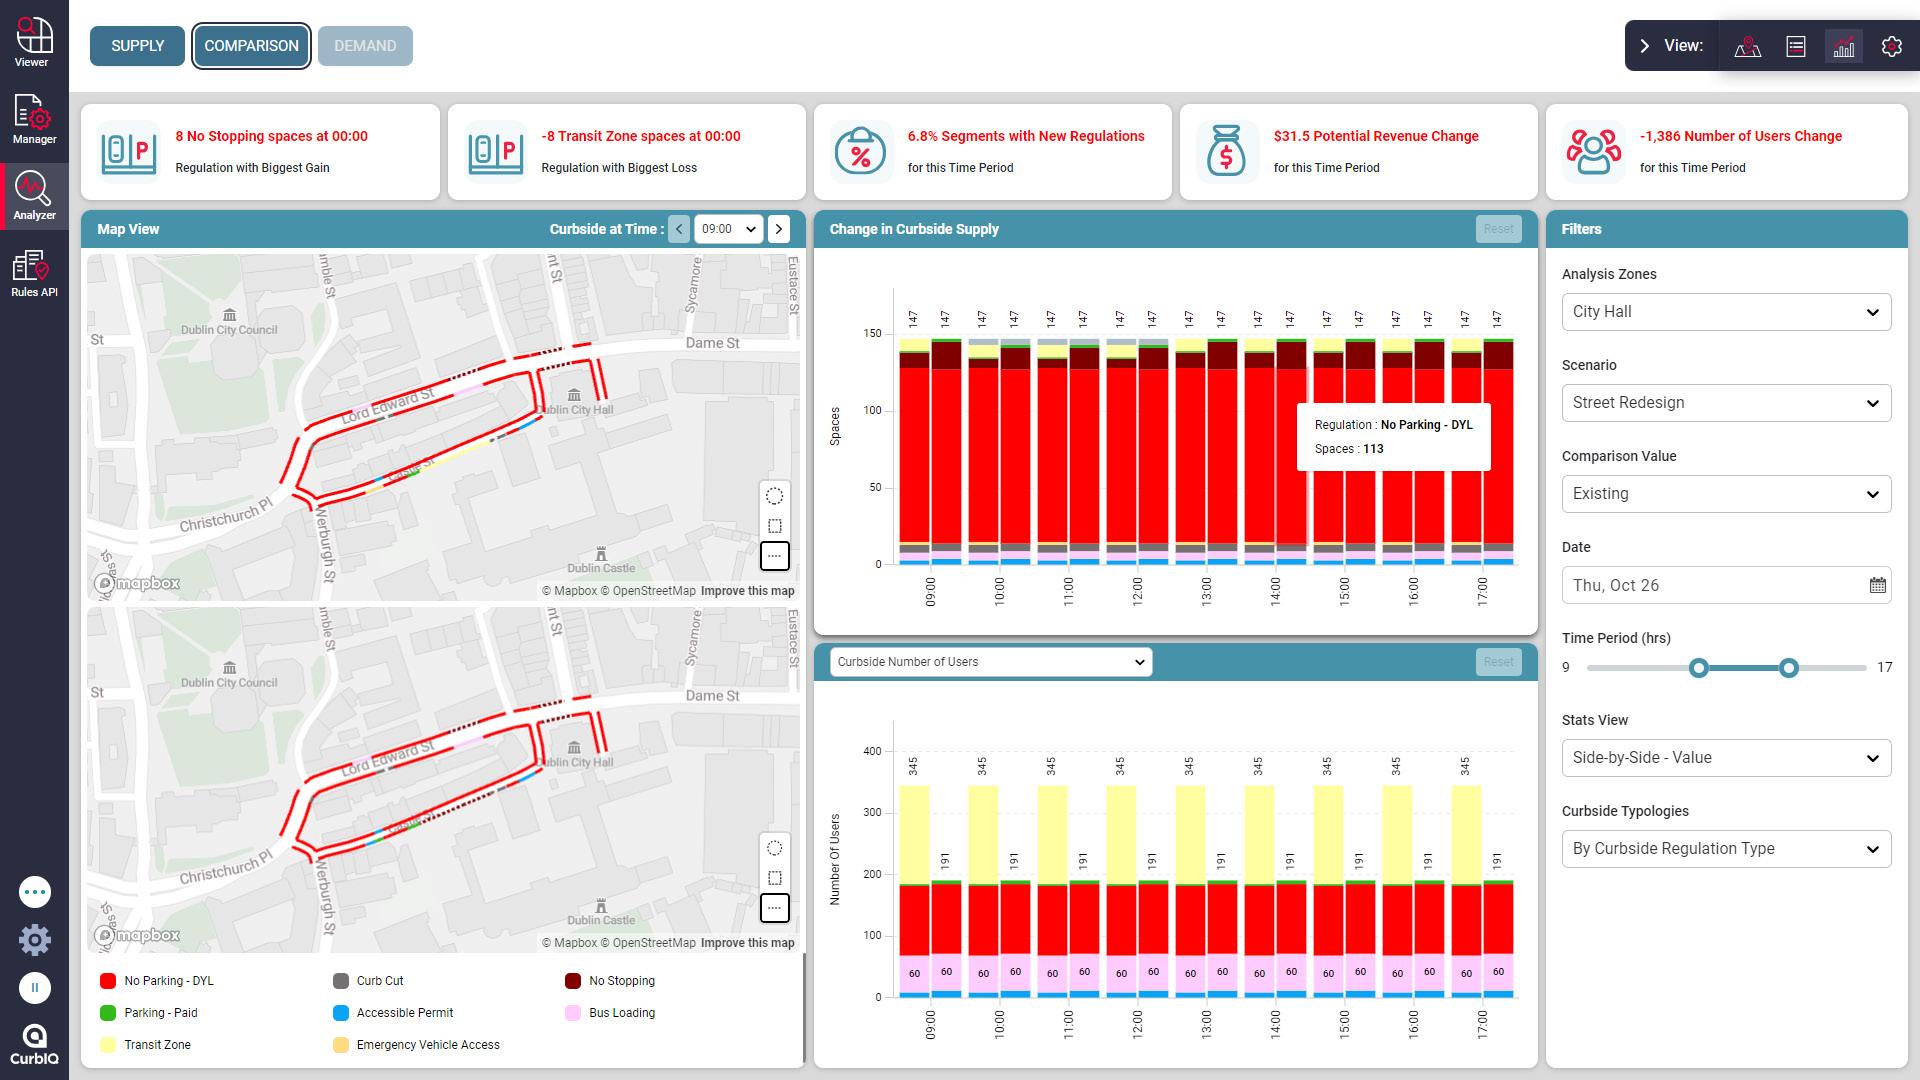Select rectangle selection tool on lower map
The image size is (1920, 1080).
coord(774,878)
